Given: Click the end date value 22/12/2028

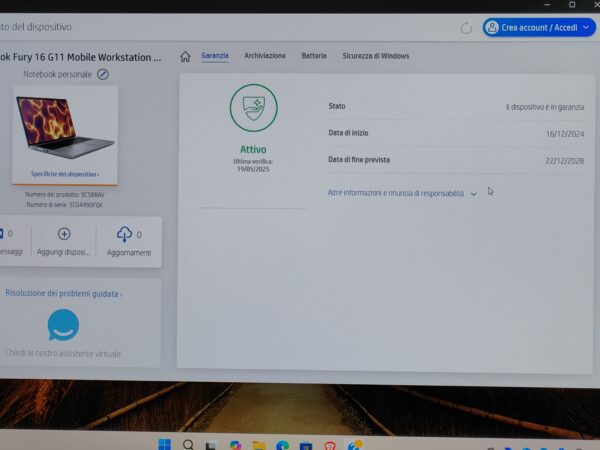Looking at the screenshot, I should point(565,161).
